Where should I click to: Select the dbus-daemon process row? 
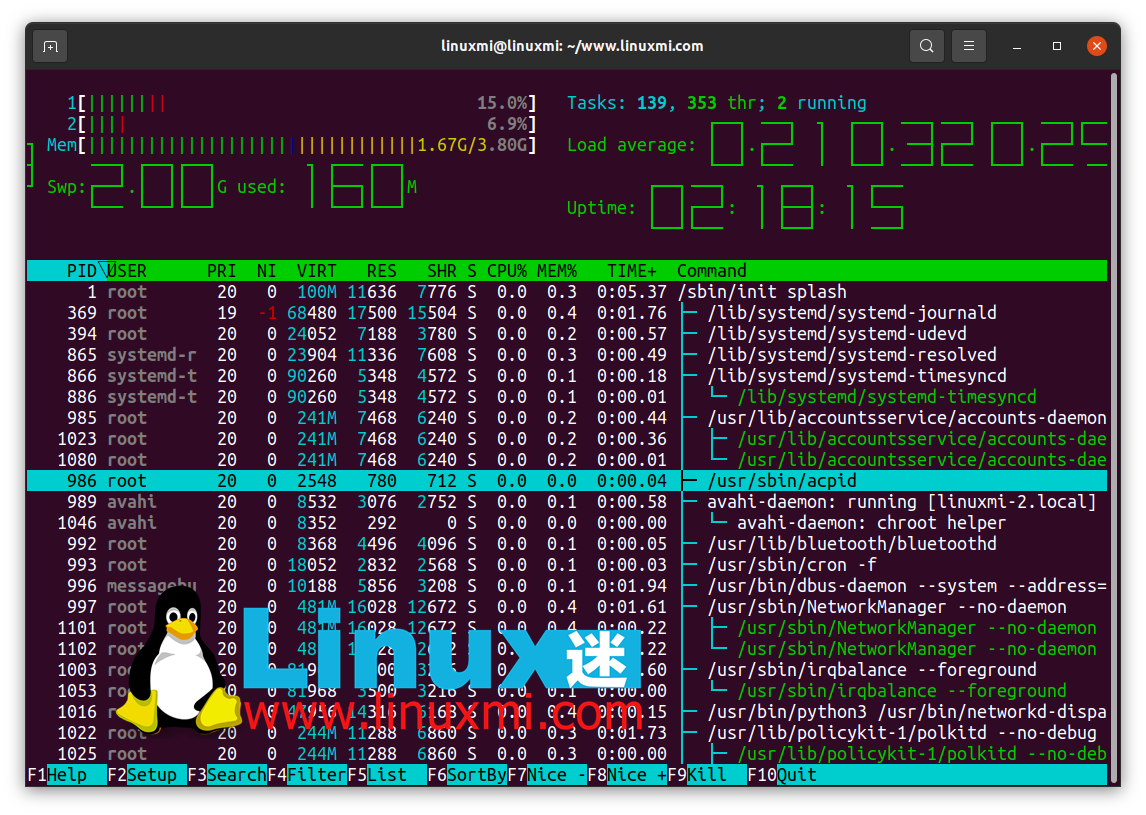567,586
